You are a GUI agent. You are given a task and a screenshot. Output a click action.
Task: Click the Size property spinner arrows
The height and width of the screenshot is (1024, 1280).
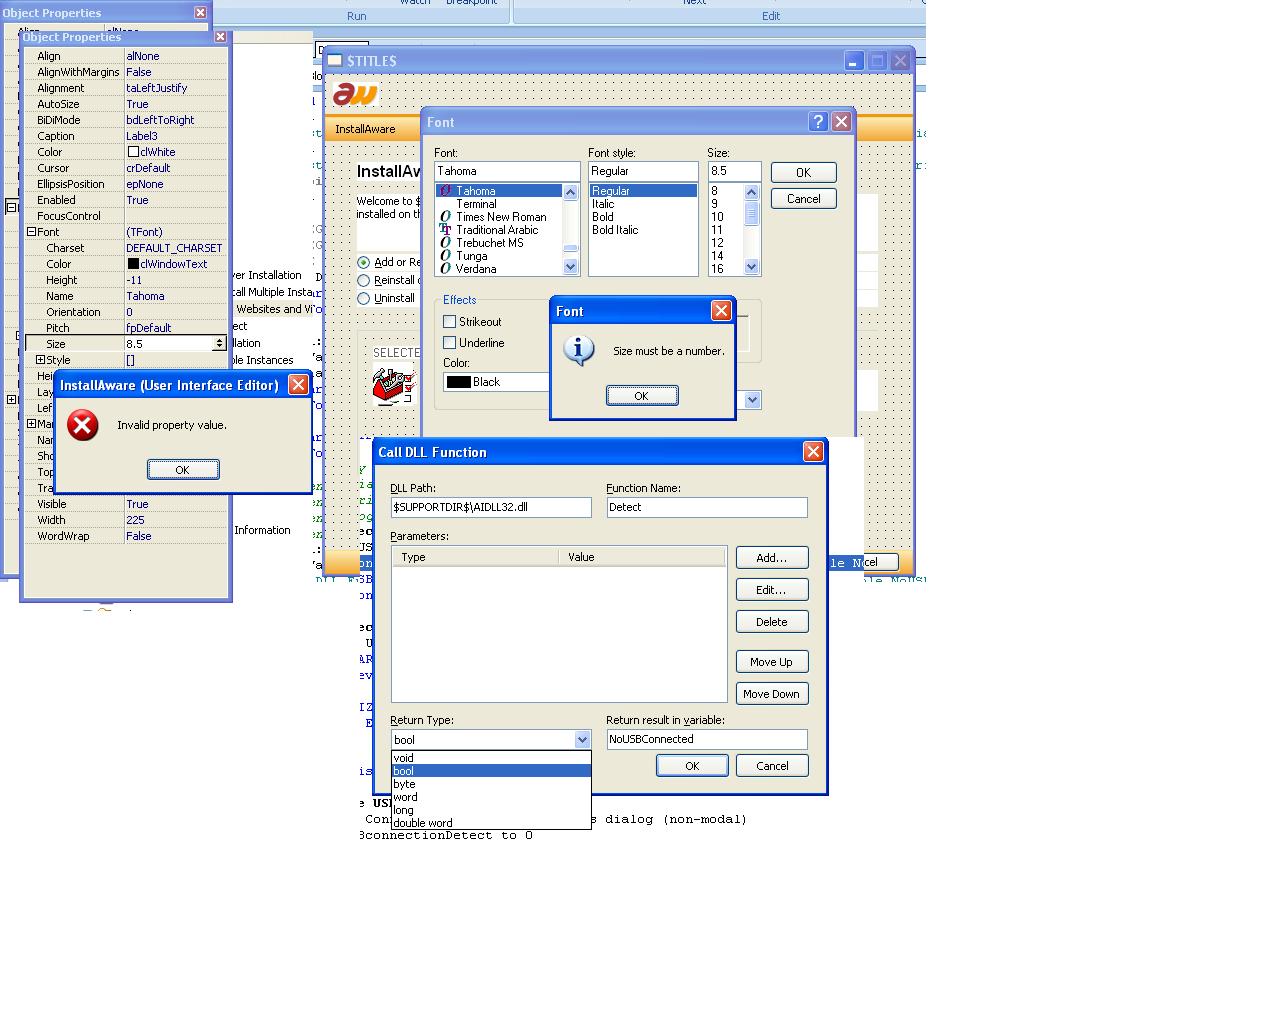tap(220, 344)
